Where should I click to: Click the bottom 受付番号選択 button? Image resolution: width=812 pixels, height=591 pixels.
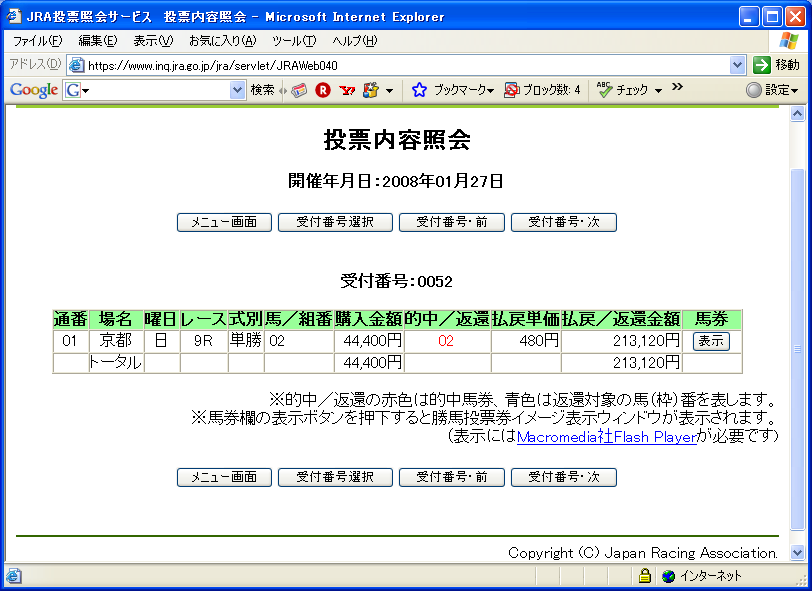335,477
